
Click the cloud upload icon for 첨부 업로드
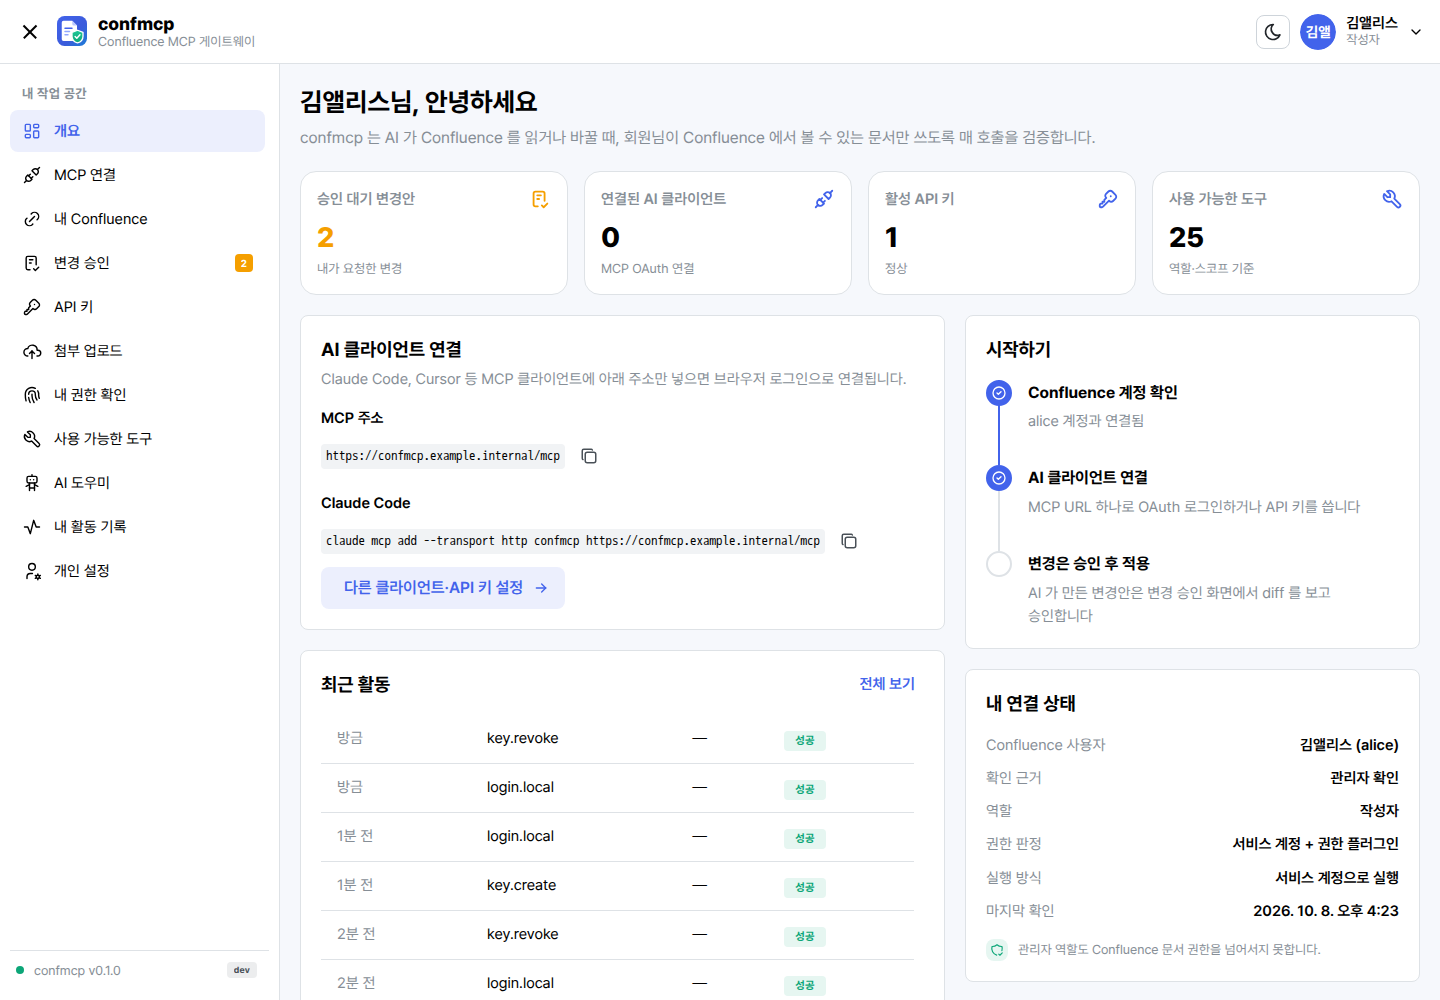pos(32,351)
